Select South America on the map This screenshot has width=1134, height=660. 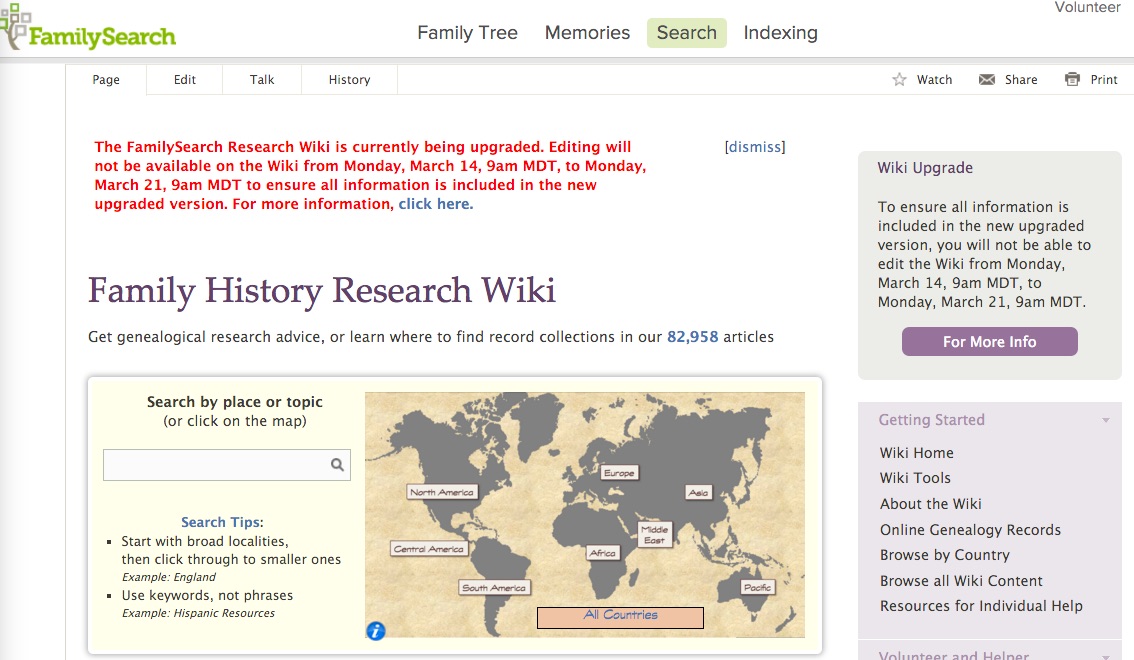click(x=494, y=588)
